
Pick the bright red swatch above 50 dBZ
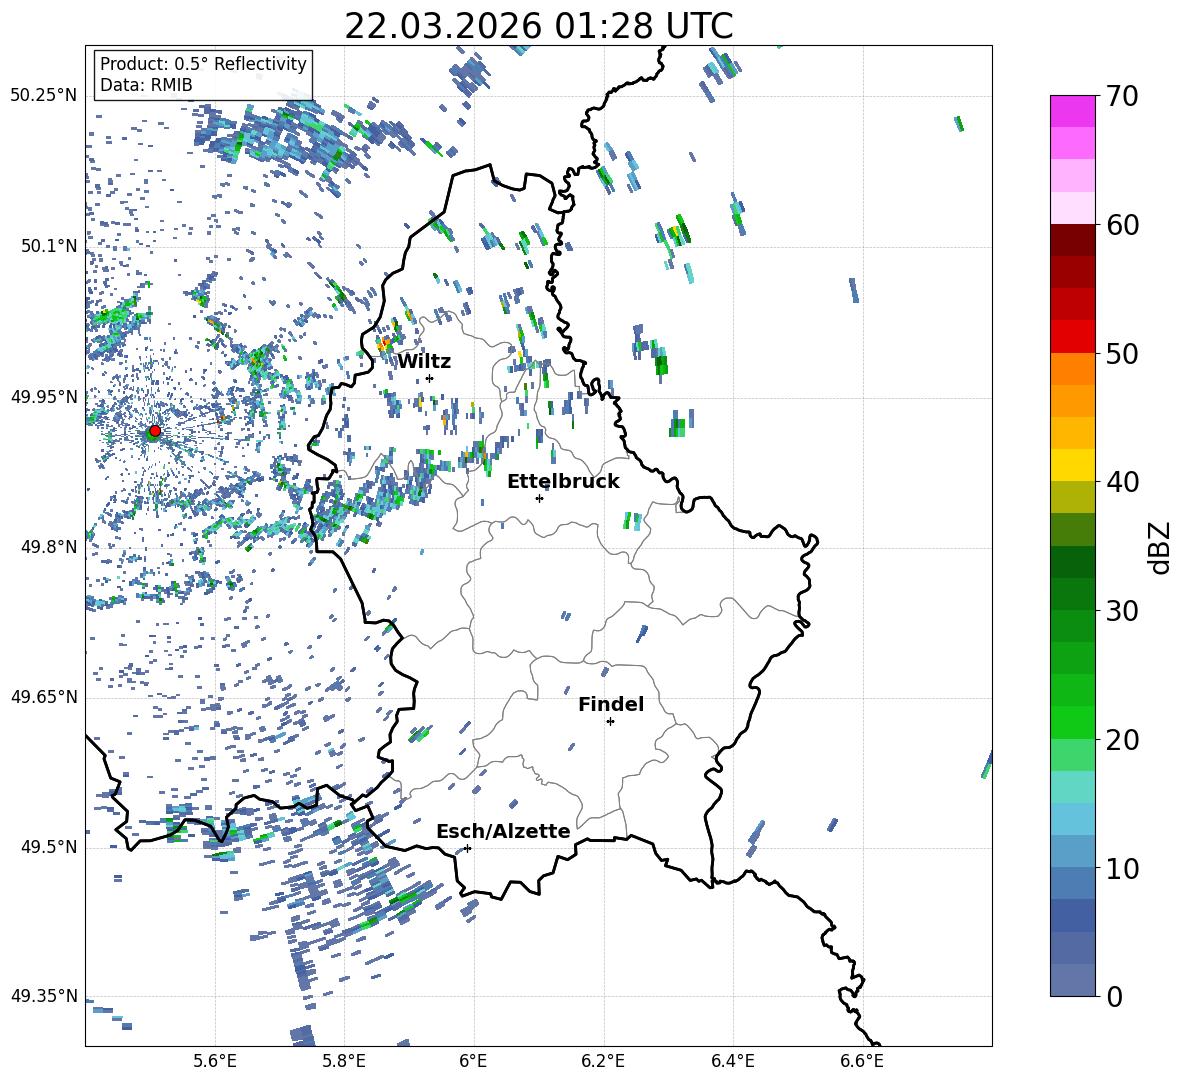(1072, 336)
